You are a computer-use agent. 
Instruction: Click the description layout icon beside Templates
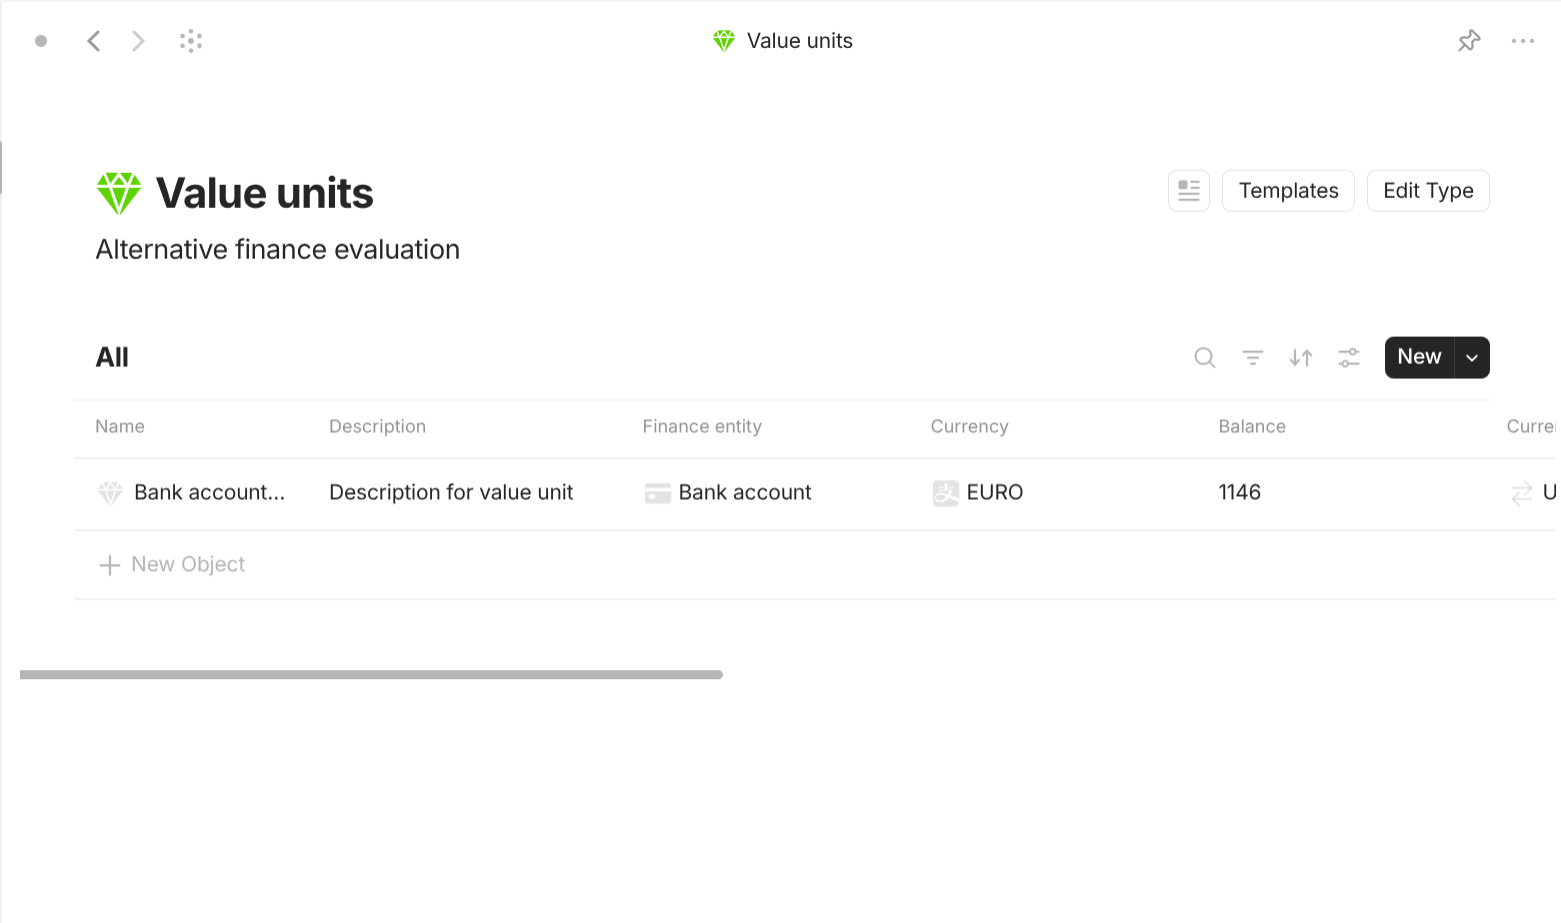[1188, 190]
